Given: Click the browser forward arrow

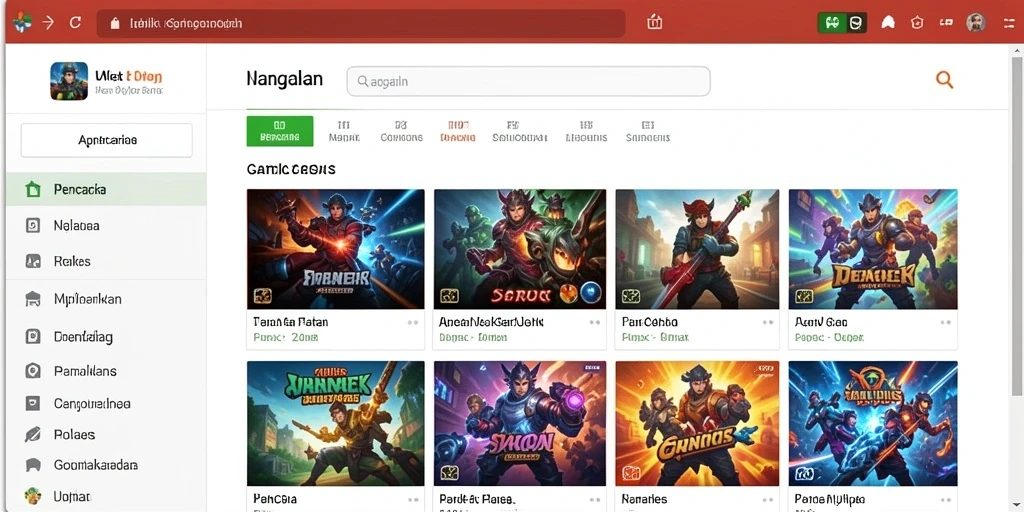Looking at the screenshot, I should point(48,23).
